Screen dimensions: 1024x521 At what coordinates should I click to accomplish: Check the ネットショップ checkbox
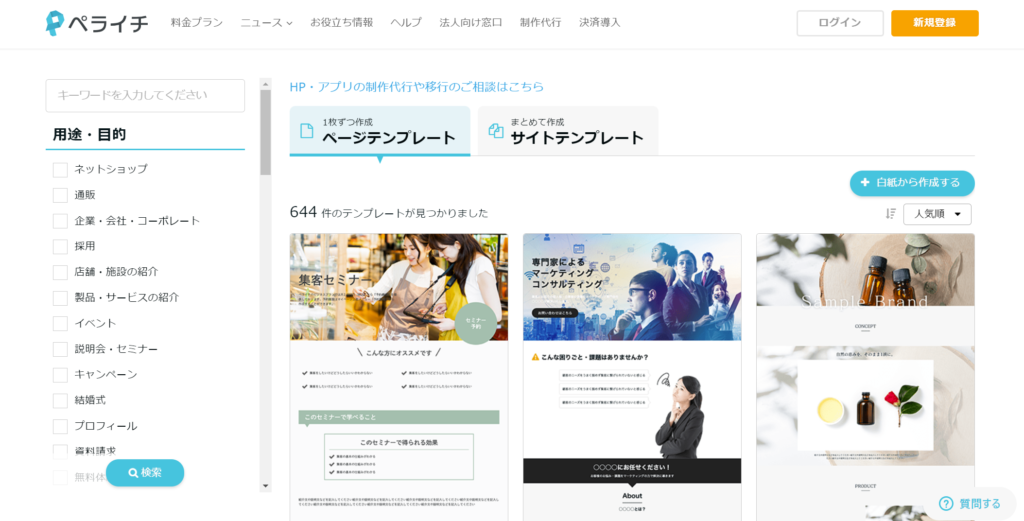[x=60, y=169]
